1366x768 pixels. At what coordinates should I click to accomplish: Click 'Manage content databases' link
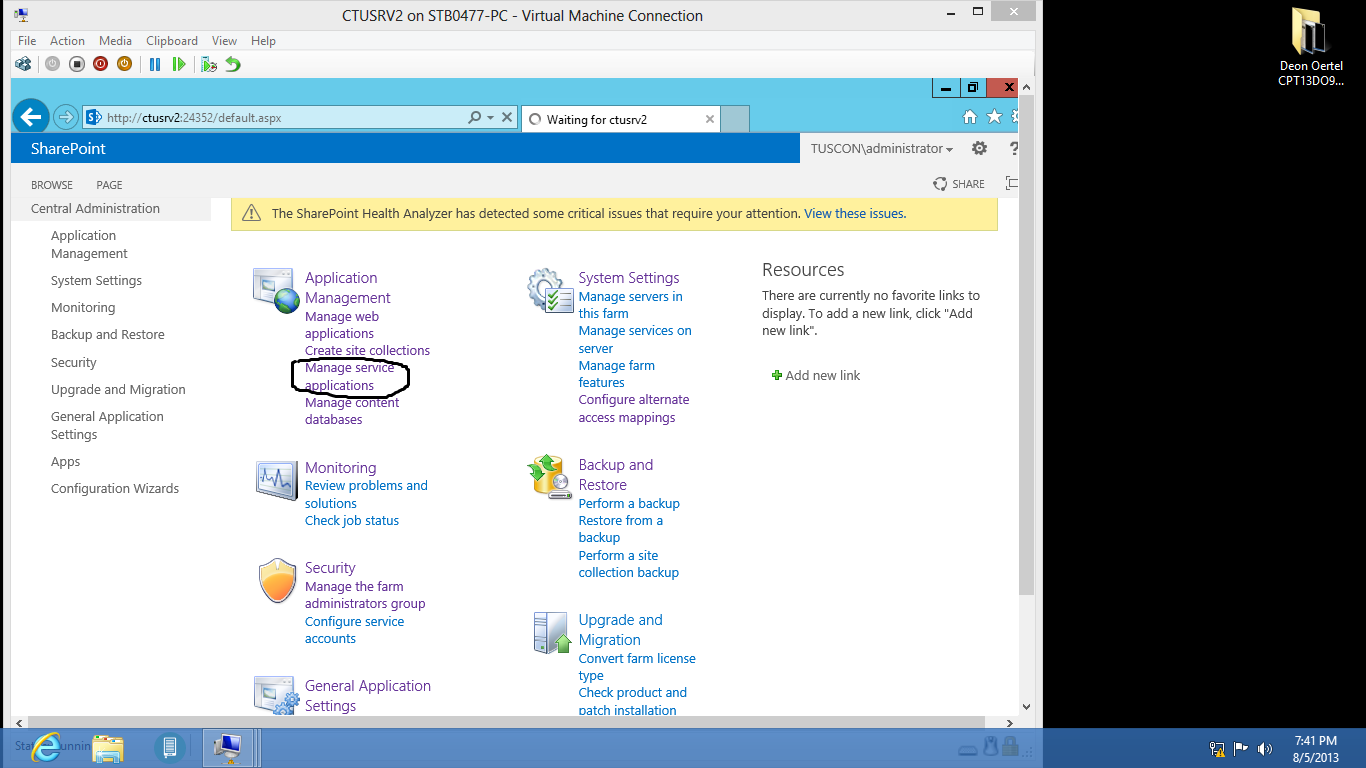coord(352,411)
